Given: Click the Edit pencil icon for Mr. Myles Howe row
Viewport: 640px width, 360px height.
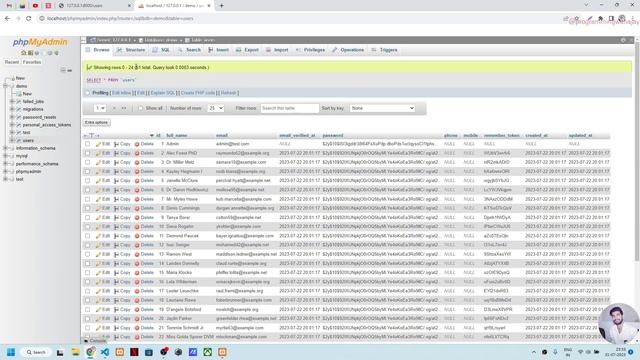Looking at the screenshot, I should click(x=98, y=199).
